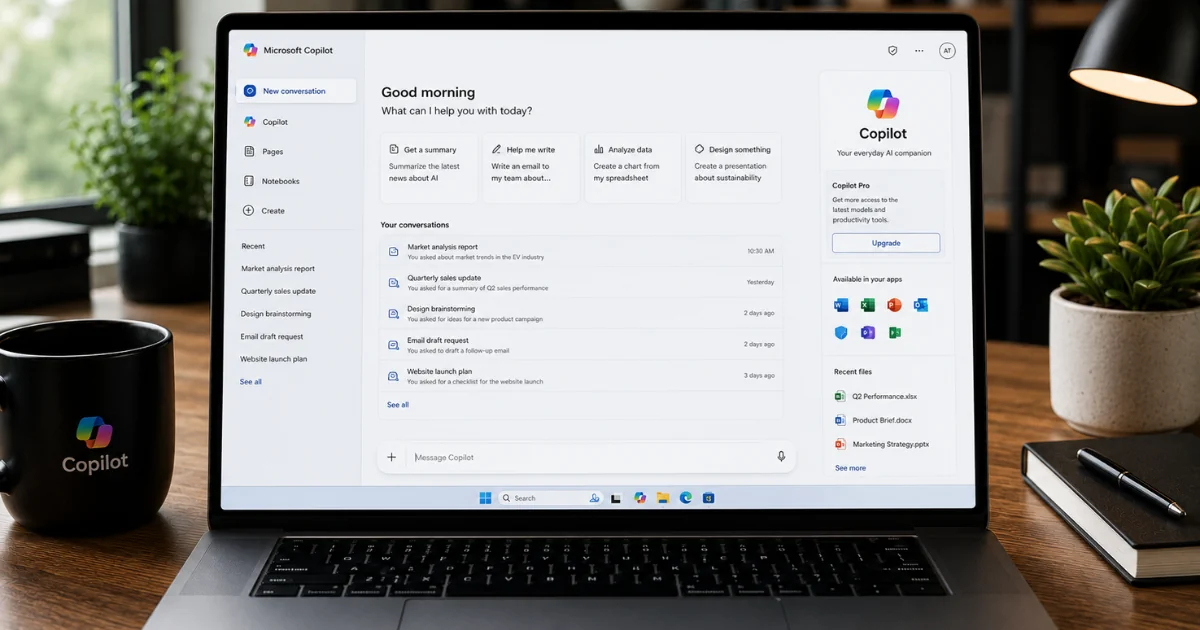Open Marketing Strategy.pptx recent file
The image size is (1200, 630).
[x=882, y=444]
